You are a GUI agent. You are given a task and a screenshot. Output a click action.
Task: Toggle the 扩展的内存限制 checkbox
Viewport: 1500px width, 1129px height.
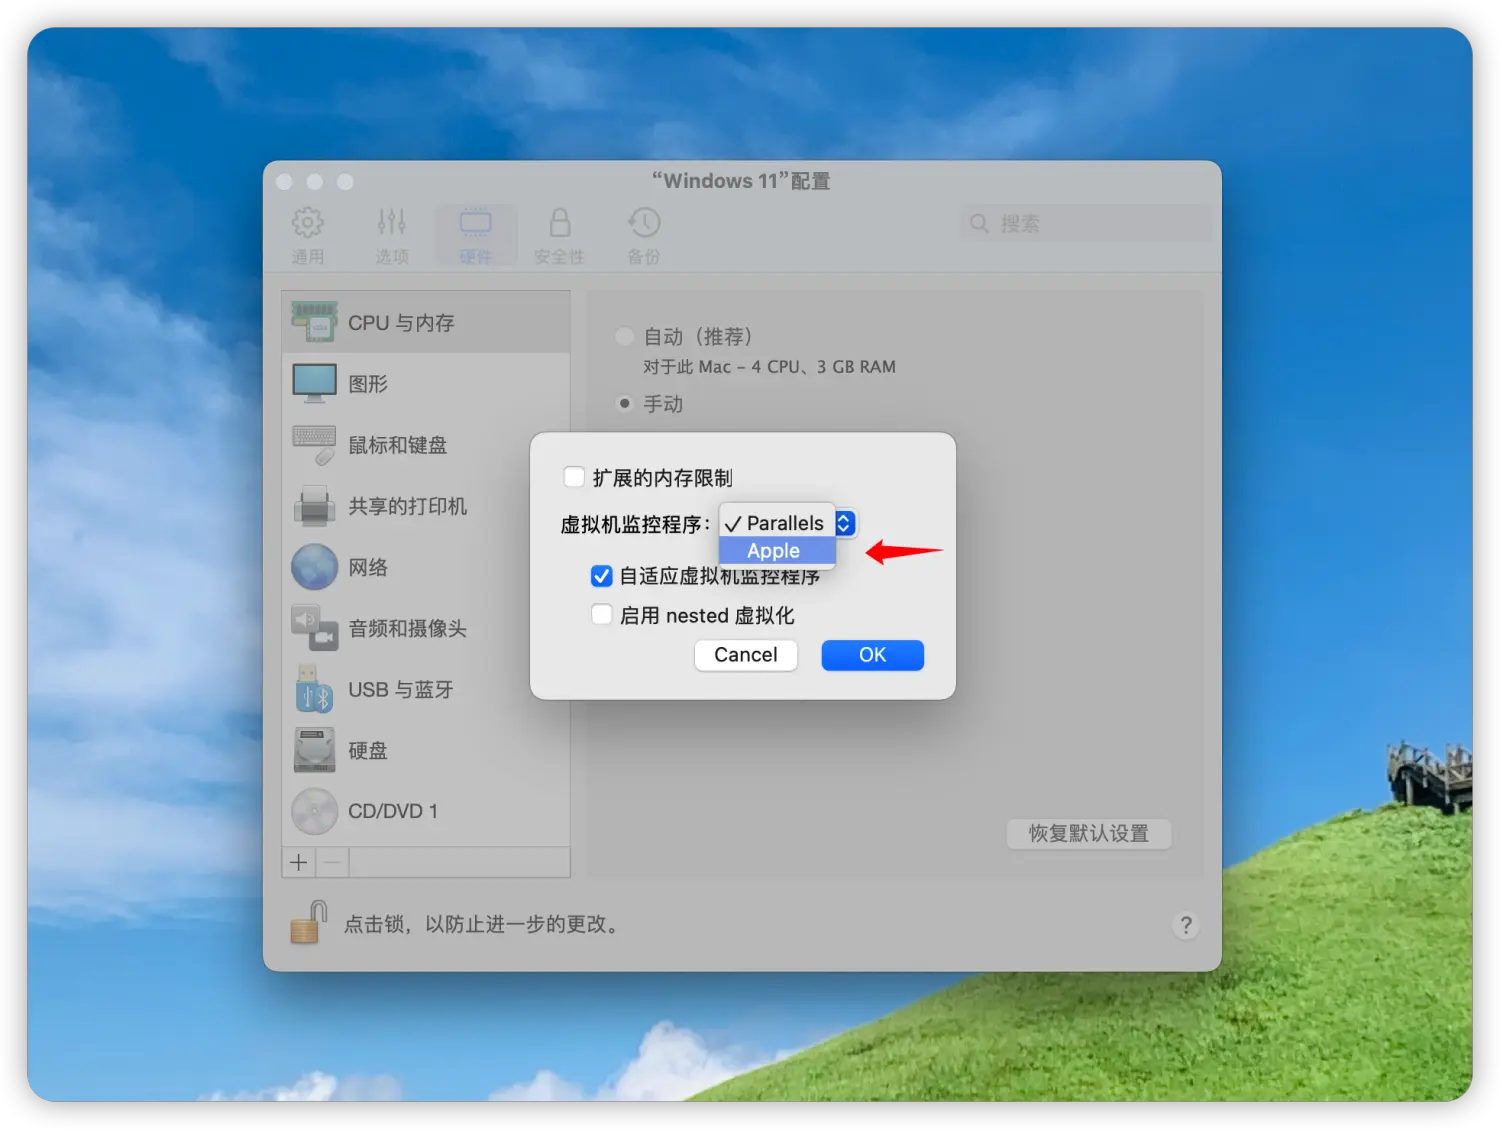pos(574,477)
